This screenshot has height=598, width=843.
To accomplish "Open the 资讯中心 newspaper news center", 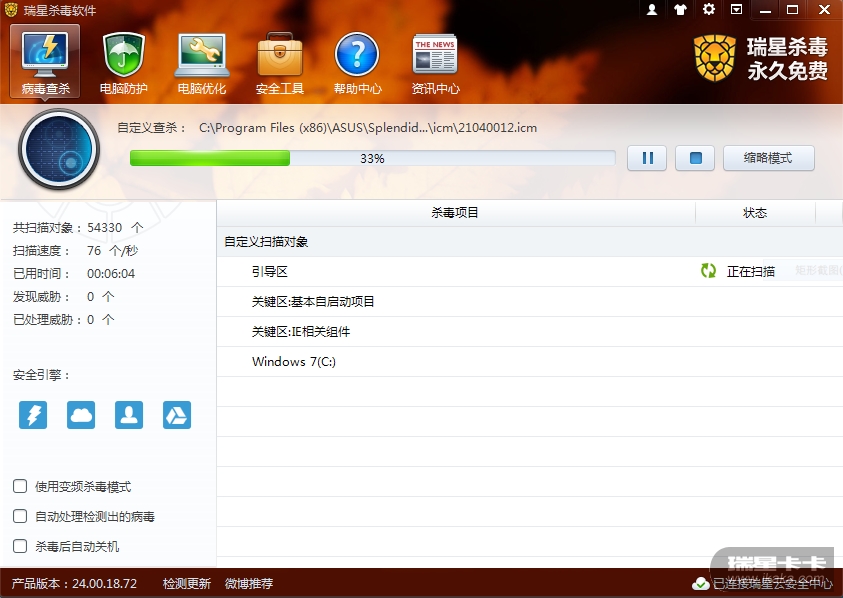I will click(435, 63).
